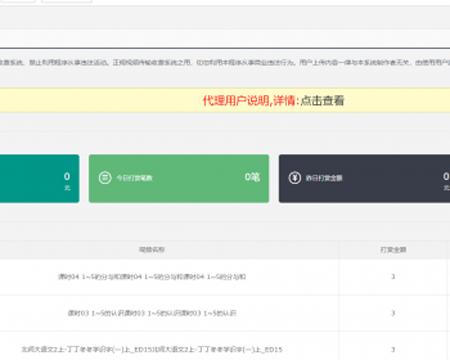Select the teal stats card showing 0元
This screenshot has width=450, height=360.
(40, 178)
